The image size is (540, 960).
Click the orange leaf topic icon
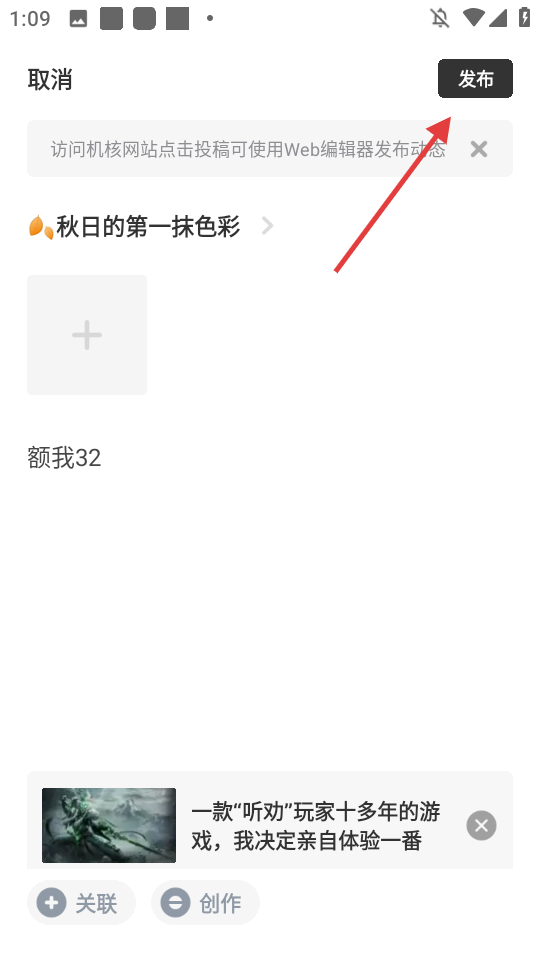[x=41, y=227]
